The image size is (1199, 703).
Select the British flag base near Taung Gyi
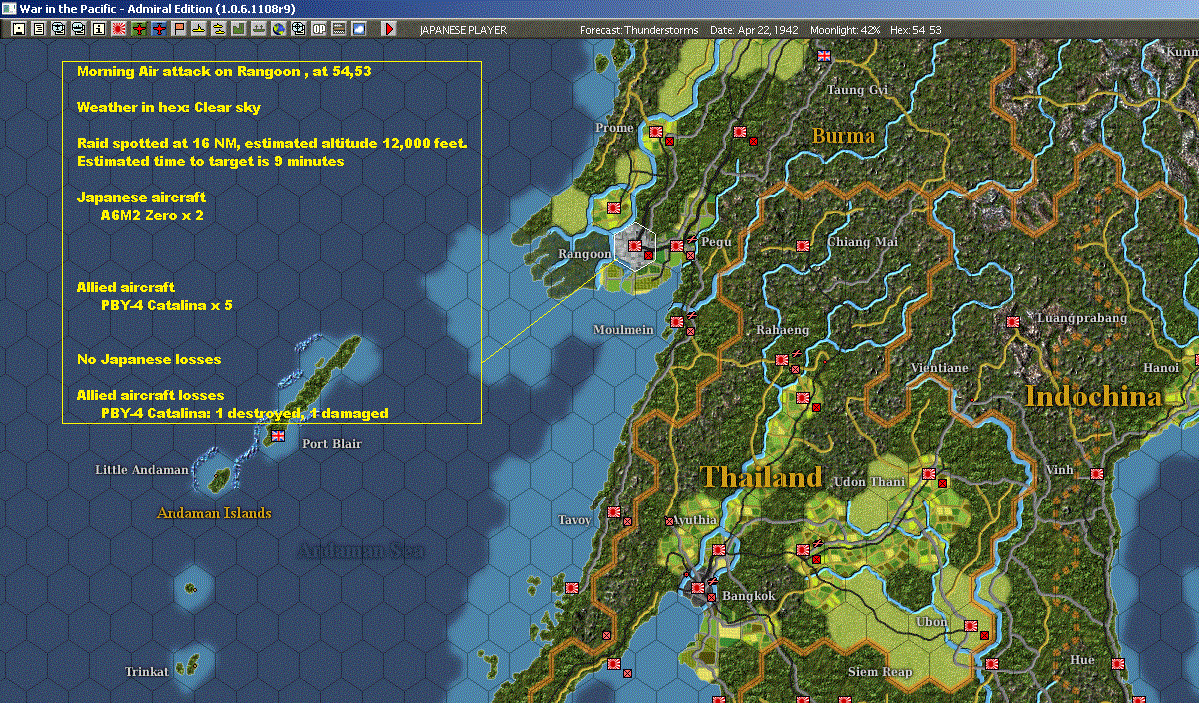(824, 56)
